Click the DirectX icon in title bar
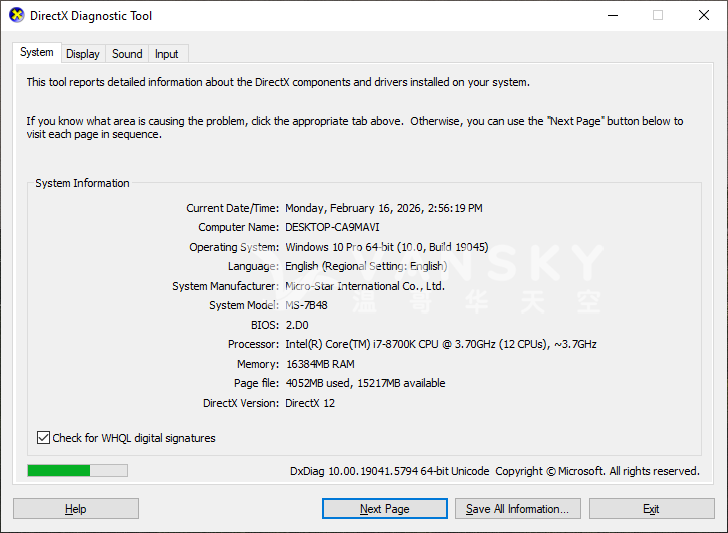Image resolution: width=728 pixels, height=533 pixels. (15, 16)
